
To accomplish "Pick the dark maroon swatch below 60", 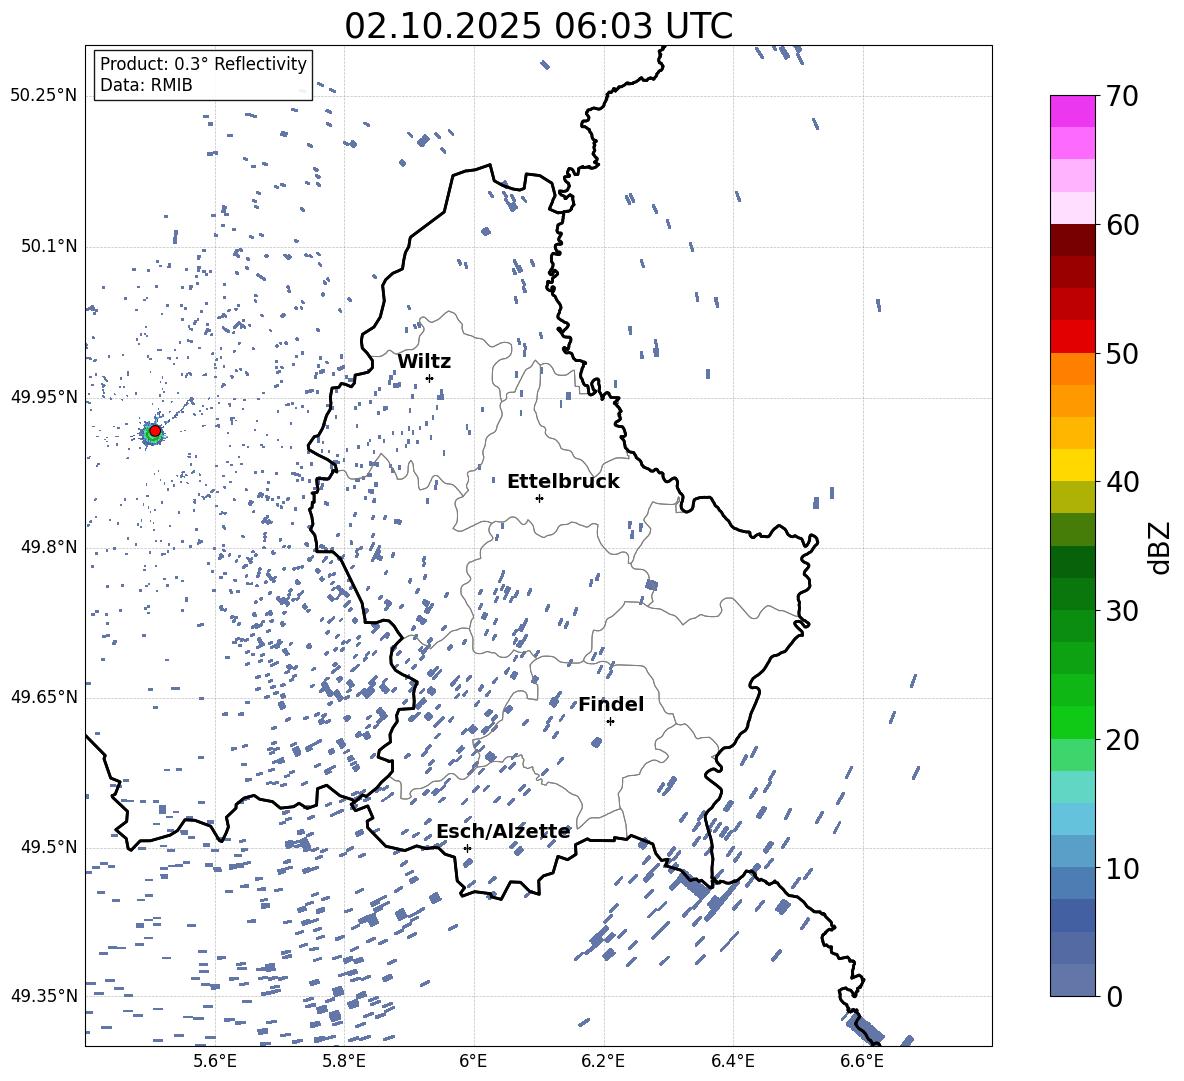I will click(1072, 240).
